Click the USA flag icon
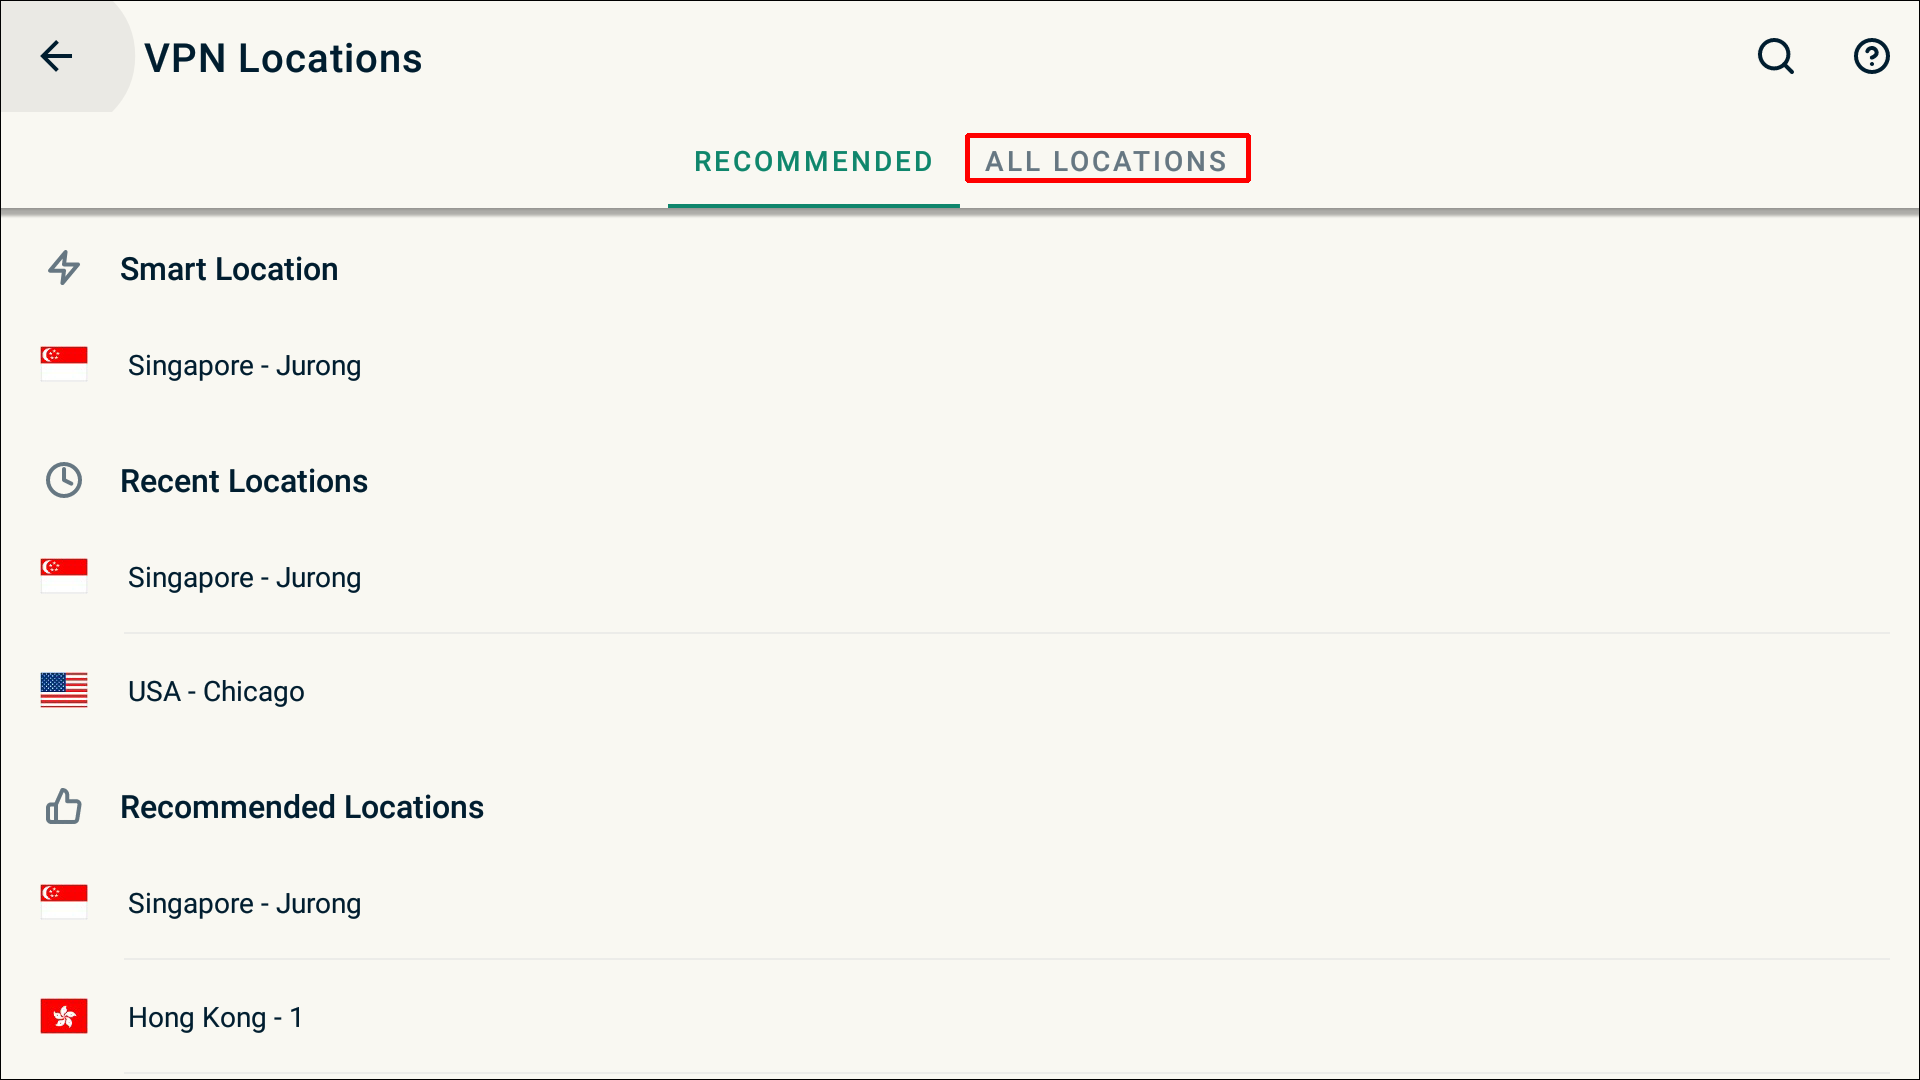 [64, 691]
